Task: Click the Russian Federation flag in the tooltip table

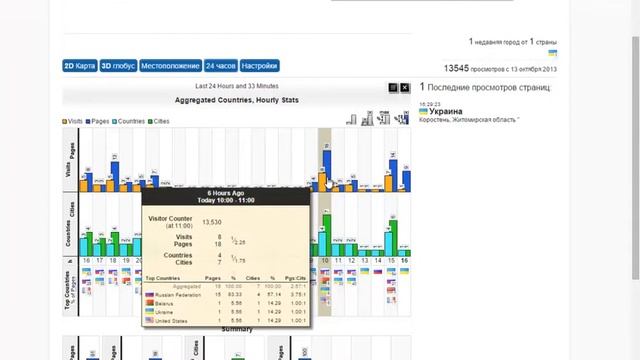Action: [149, 294]
